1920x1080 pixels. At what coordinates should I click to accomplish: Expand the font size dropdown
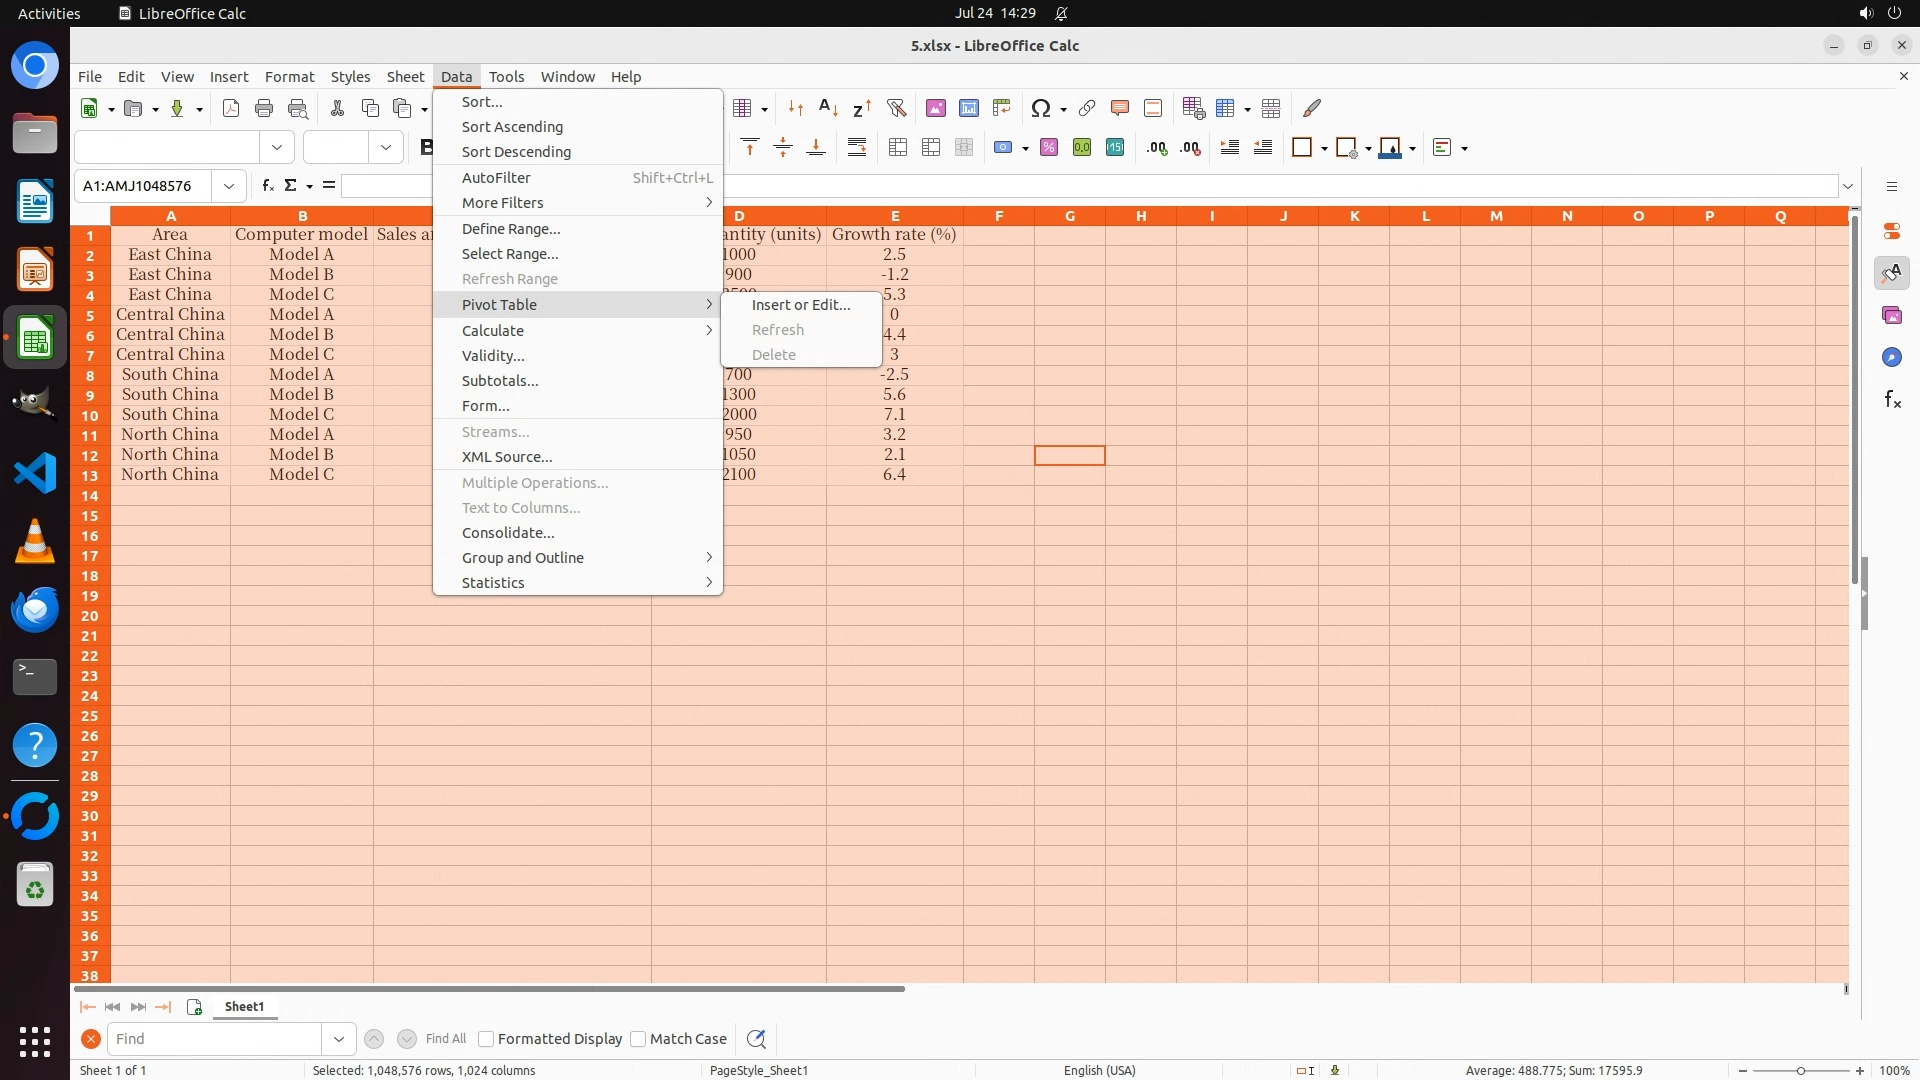tap(385, 148)
